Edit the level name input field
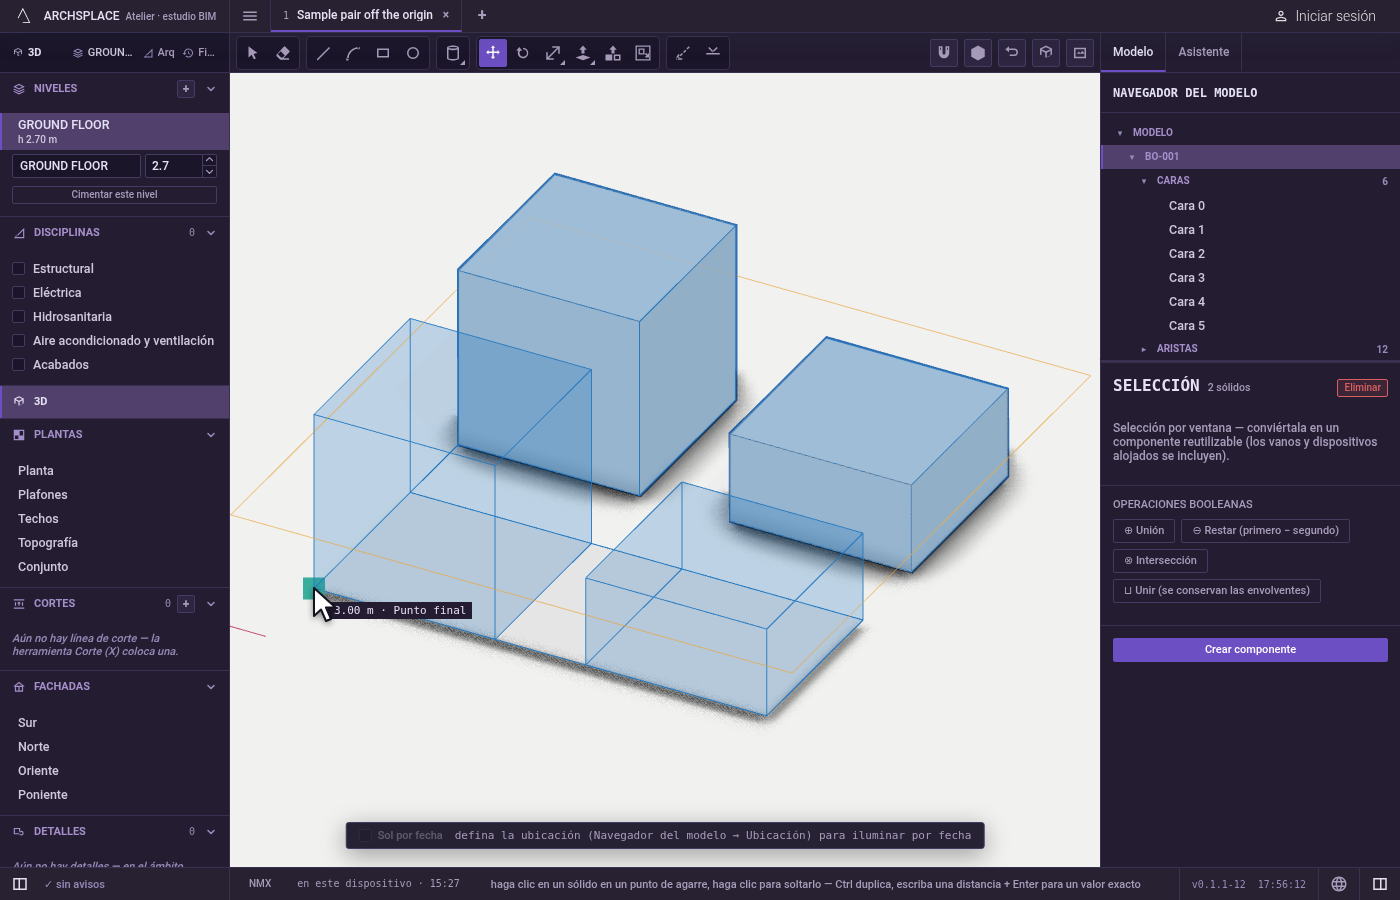Viewport: 1400px width, 900px height. (x=76, y=166)
